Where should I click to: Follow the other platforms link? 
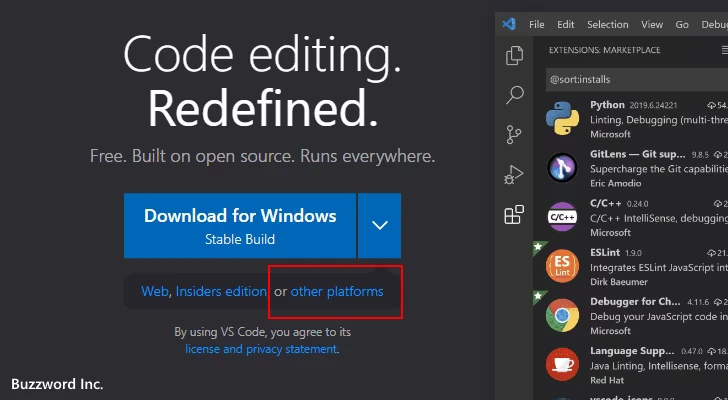point(337,291)
